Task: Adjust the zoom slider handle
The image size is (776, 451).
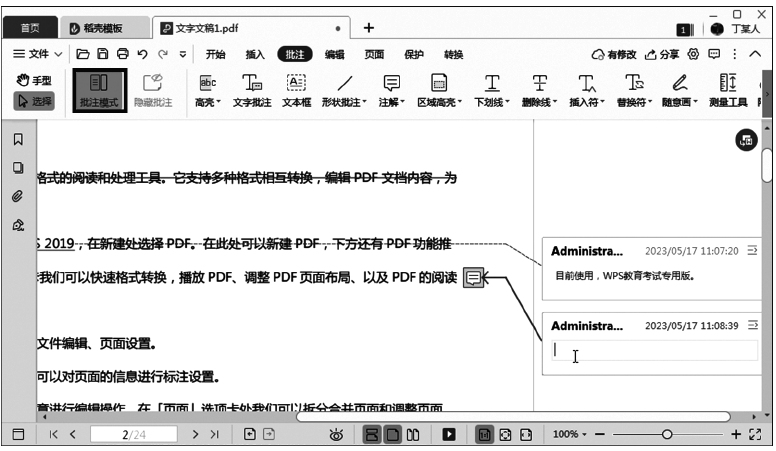Action: pyautogui.click(x=667, y=435)
